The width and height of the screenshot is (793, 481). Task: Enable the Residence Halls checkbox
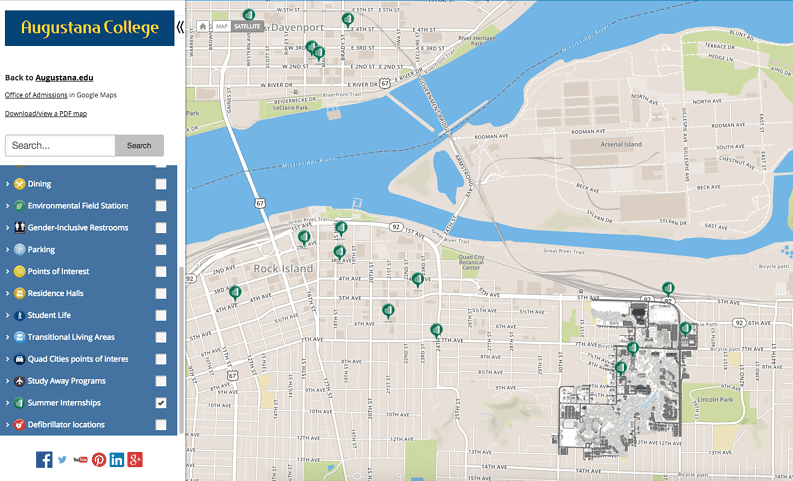(x=161, y=293)
